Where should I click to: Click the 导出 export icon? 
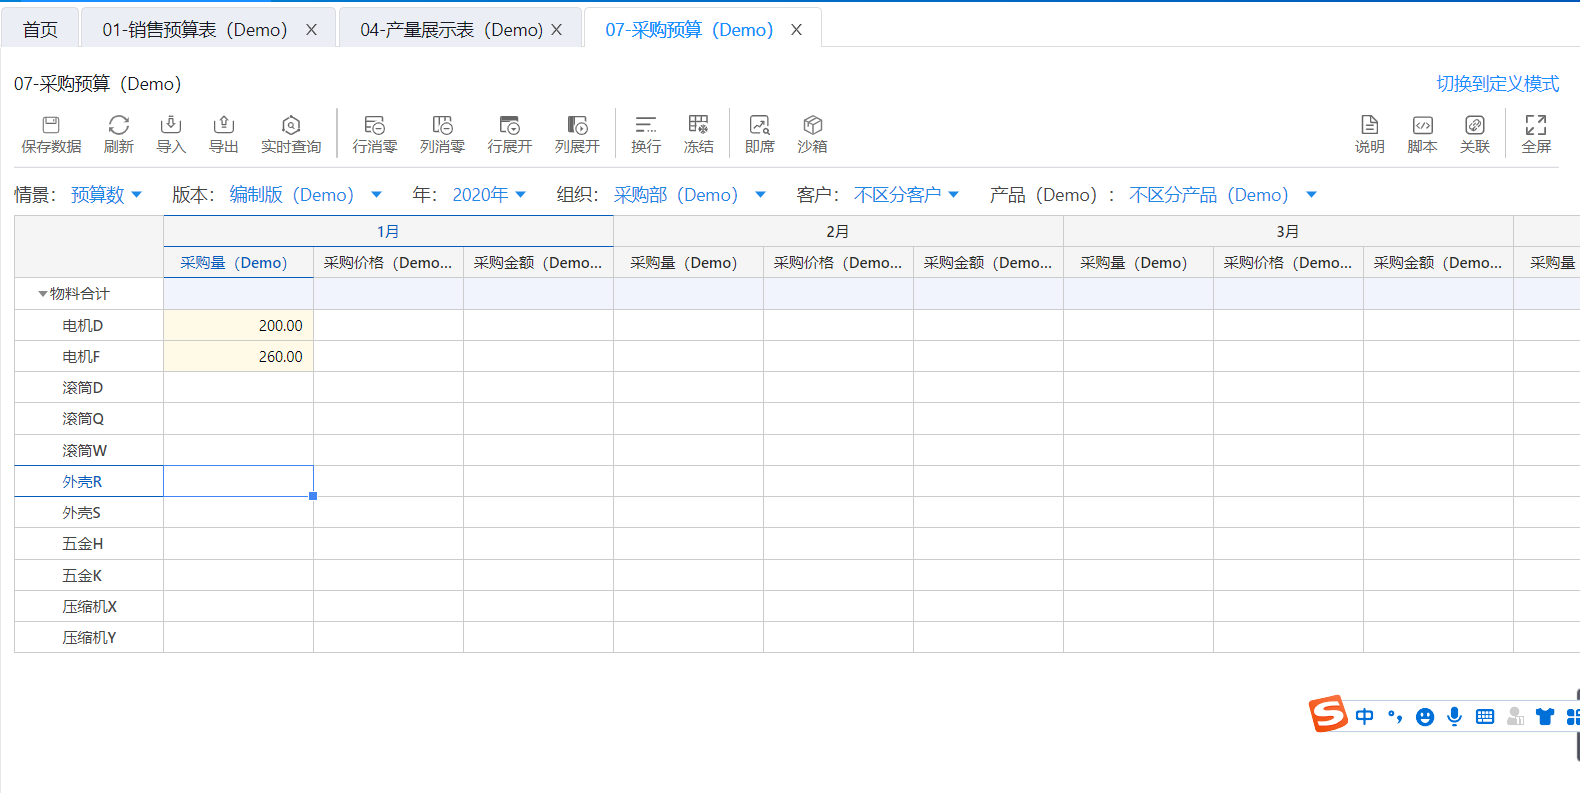(223, 134)
